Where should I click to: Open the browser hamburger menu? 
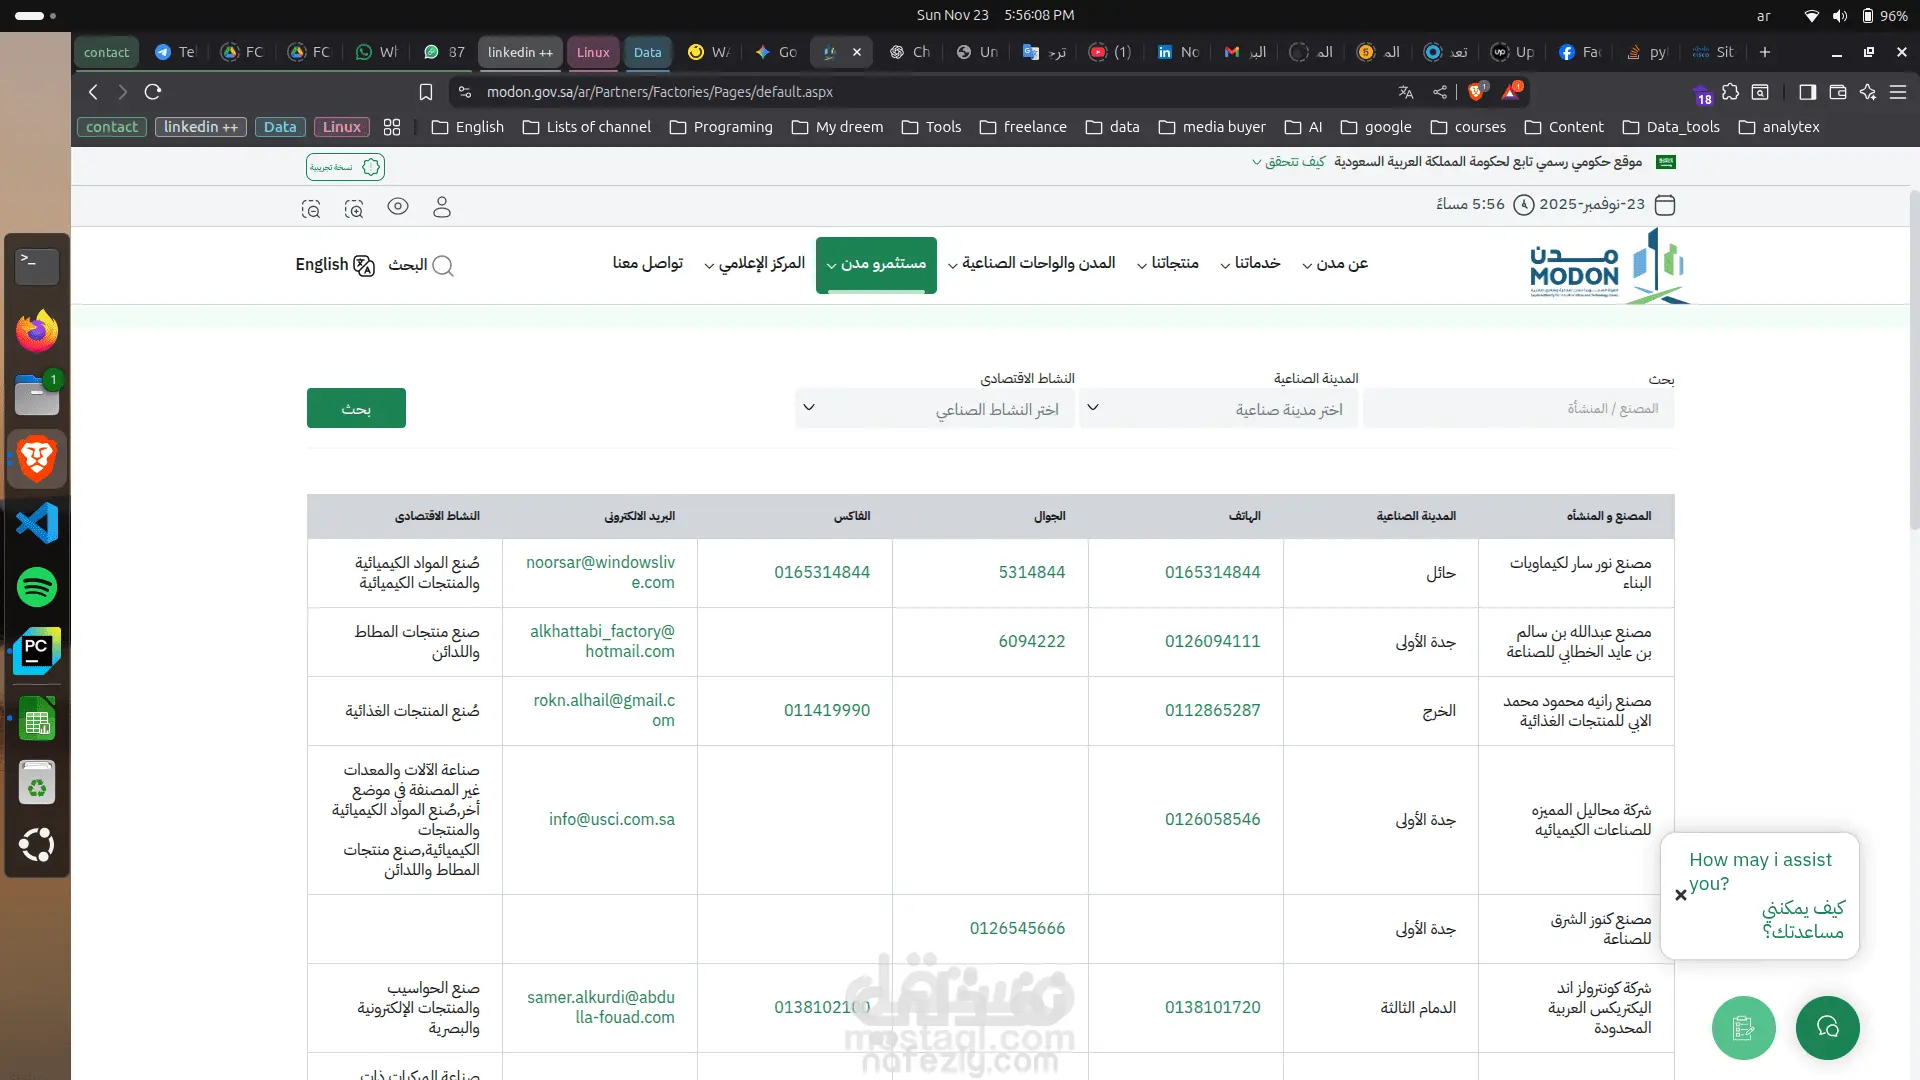click(x=1898, y=92)
